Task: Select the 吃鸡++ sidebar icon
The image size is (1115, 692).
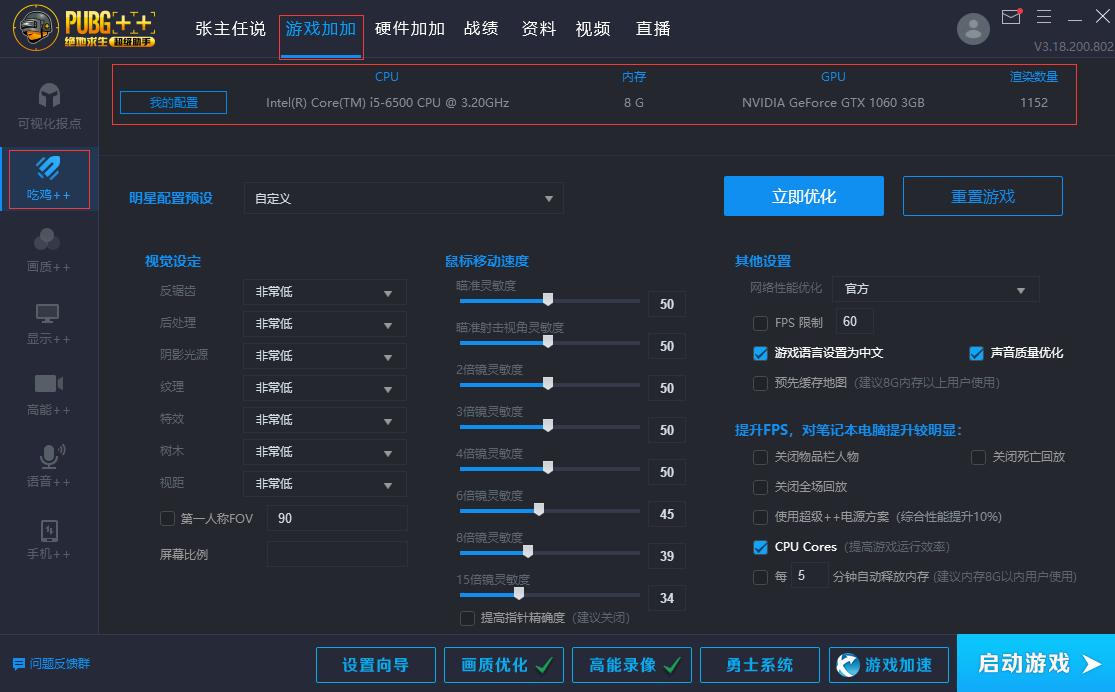Action: pyautogui.click(x=48, y=178)
